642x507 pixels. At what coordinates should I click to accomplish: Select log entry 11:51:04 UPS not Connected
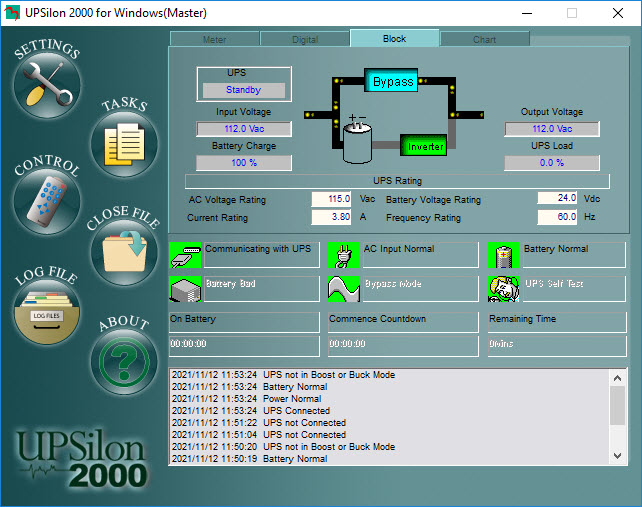(x=259, y=435)
